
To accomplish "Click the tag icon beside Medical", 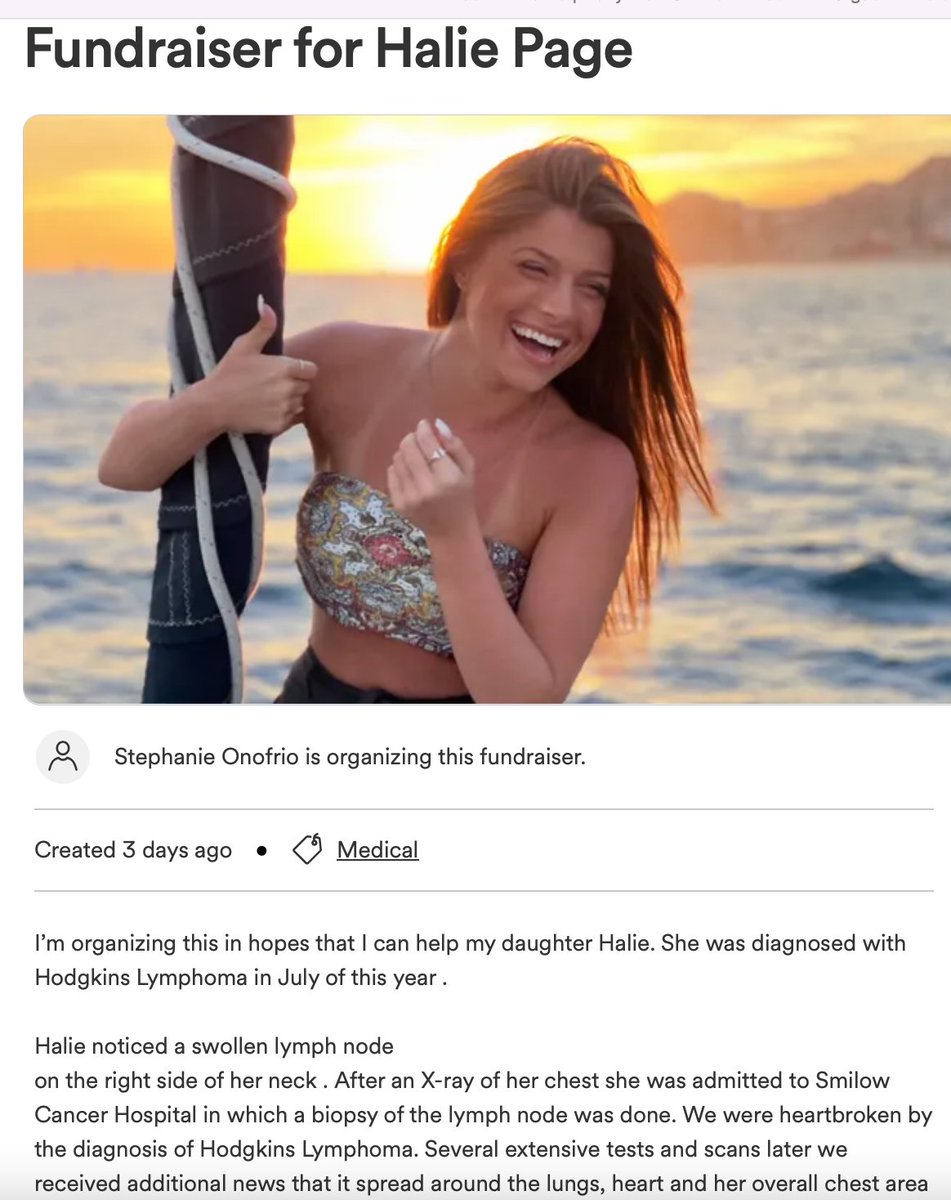I will coord(307,850).
